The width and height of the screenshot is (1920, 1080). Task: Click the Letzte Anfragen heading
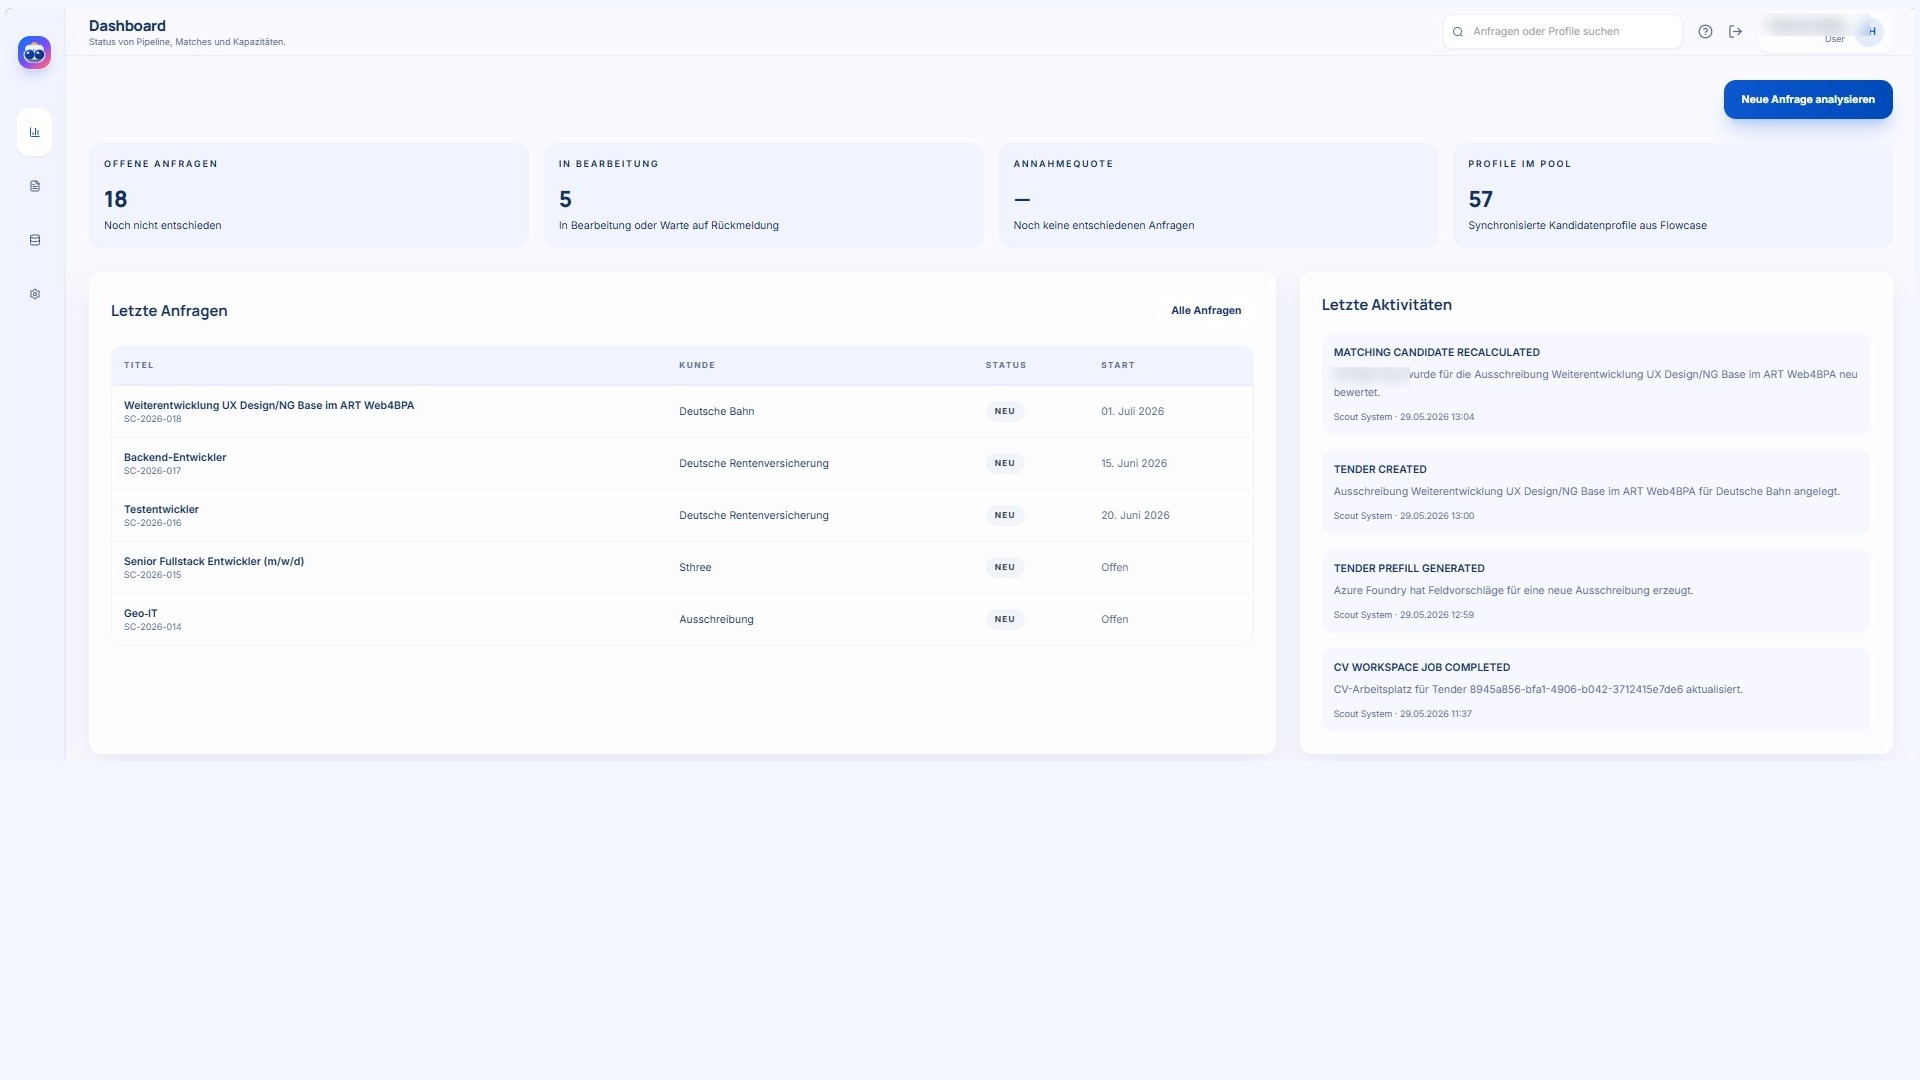(169, 312)
